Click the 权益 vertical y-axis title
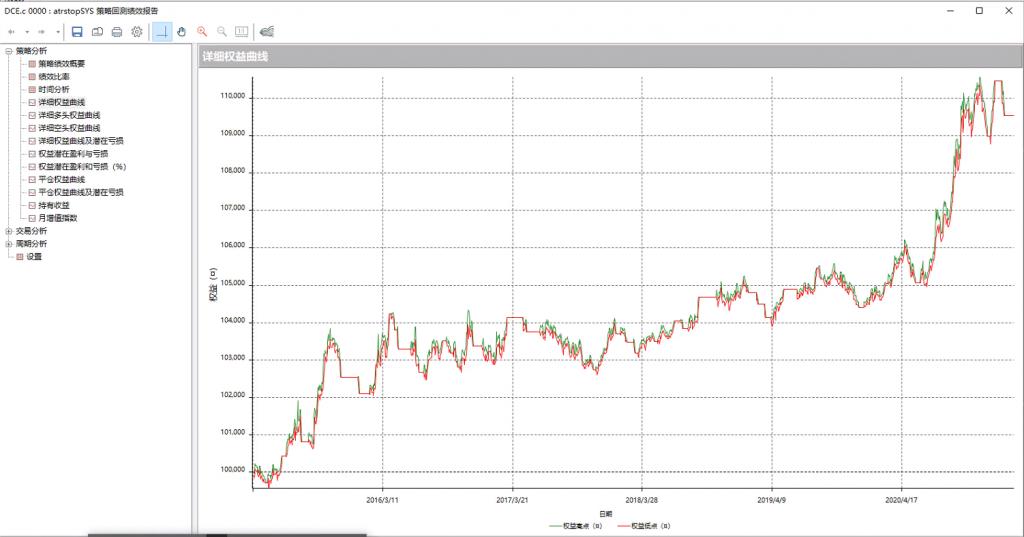Image resolution: width=1024 pixels, height=537 pixels. click(213, 285)
